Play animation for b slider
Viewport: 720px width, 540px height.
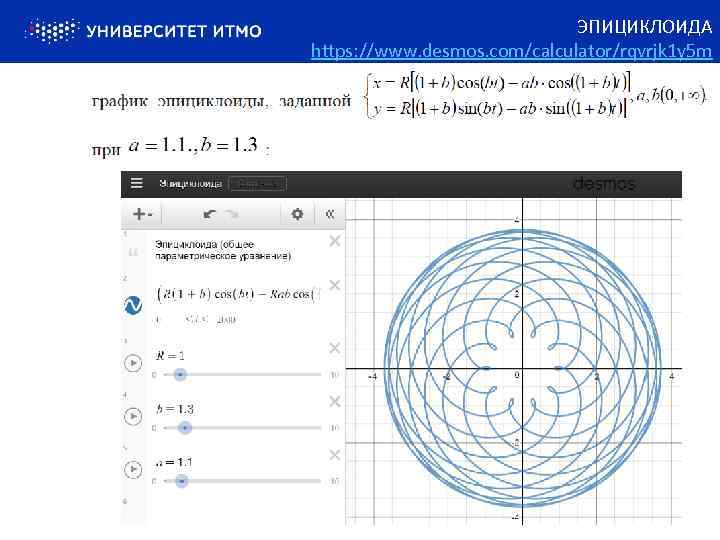pyautogui.click(x=133, y=416)
